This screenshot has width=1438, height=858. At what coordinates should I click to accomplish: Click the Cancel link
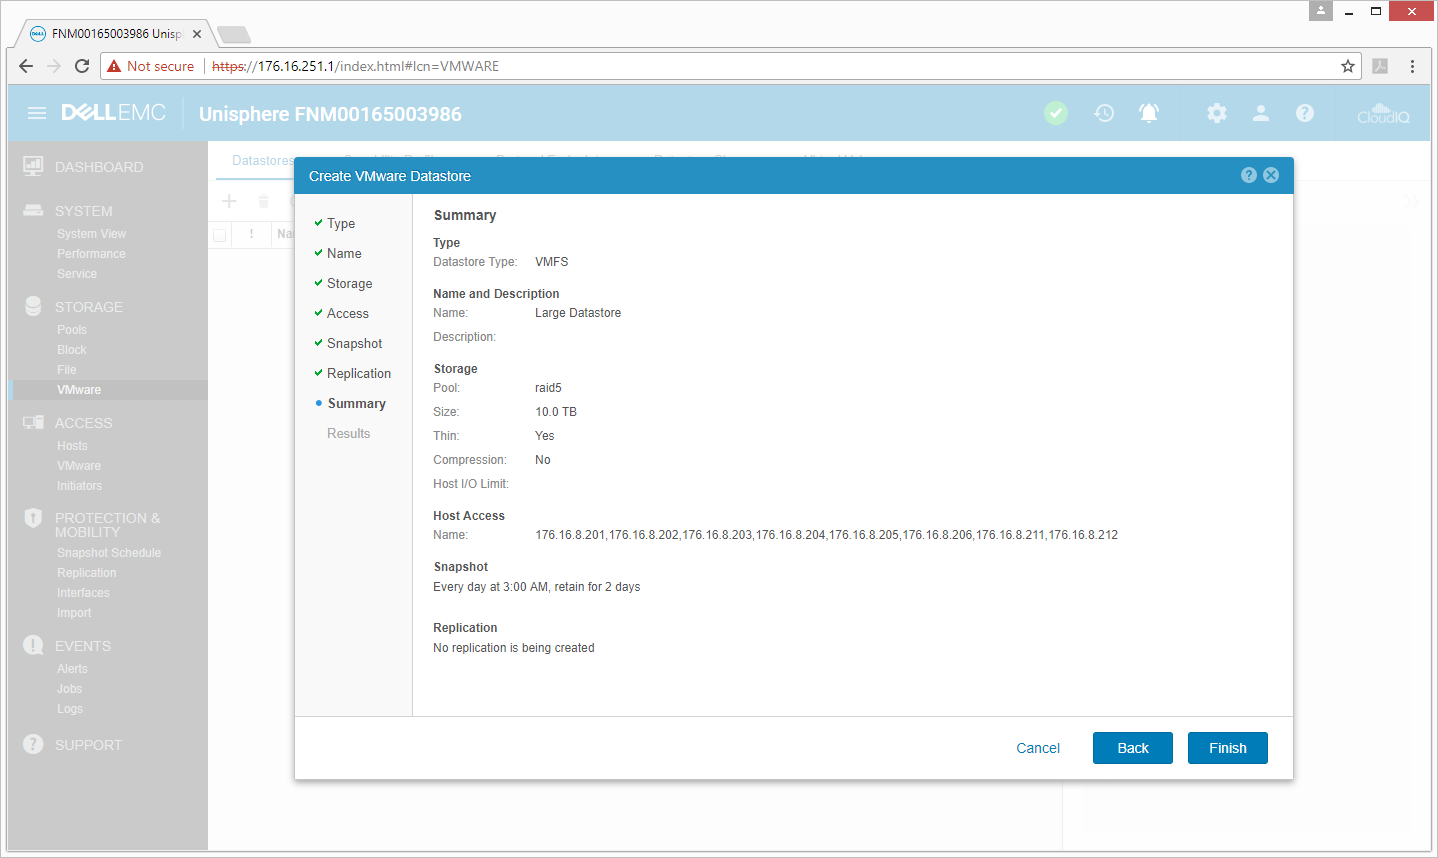[1038, 748]
